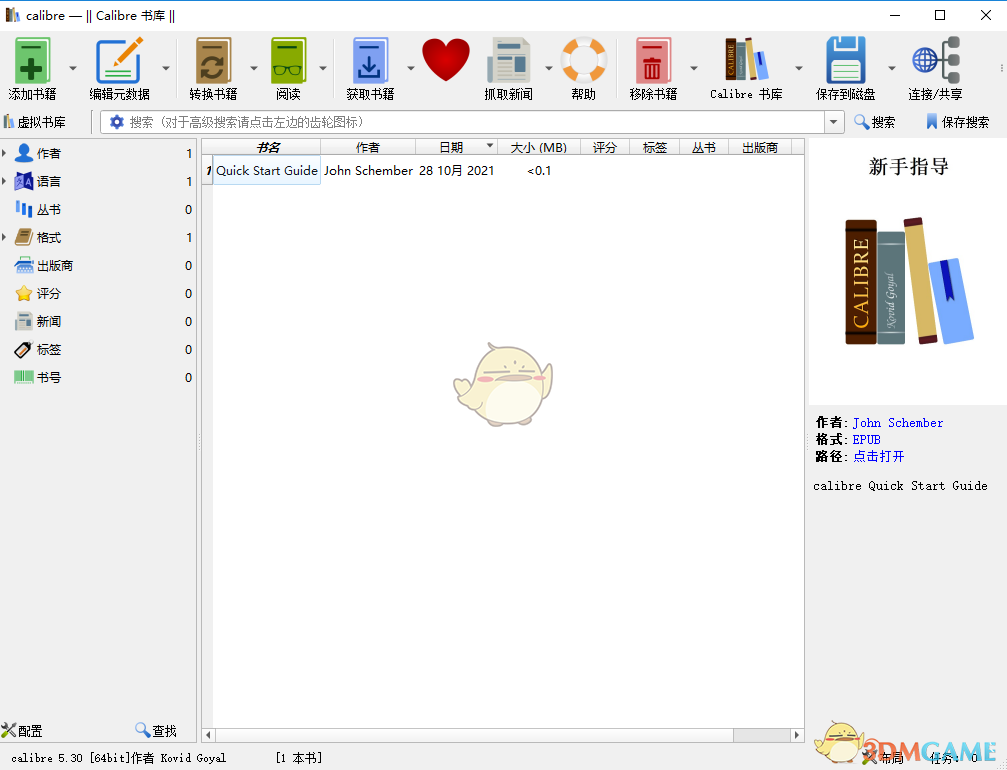Click the red heart donate icon
The width and height of the screenshot is (1007, 770).
tap(446, 58)
